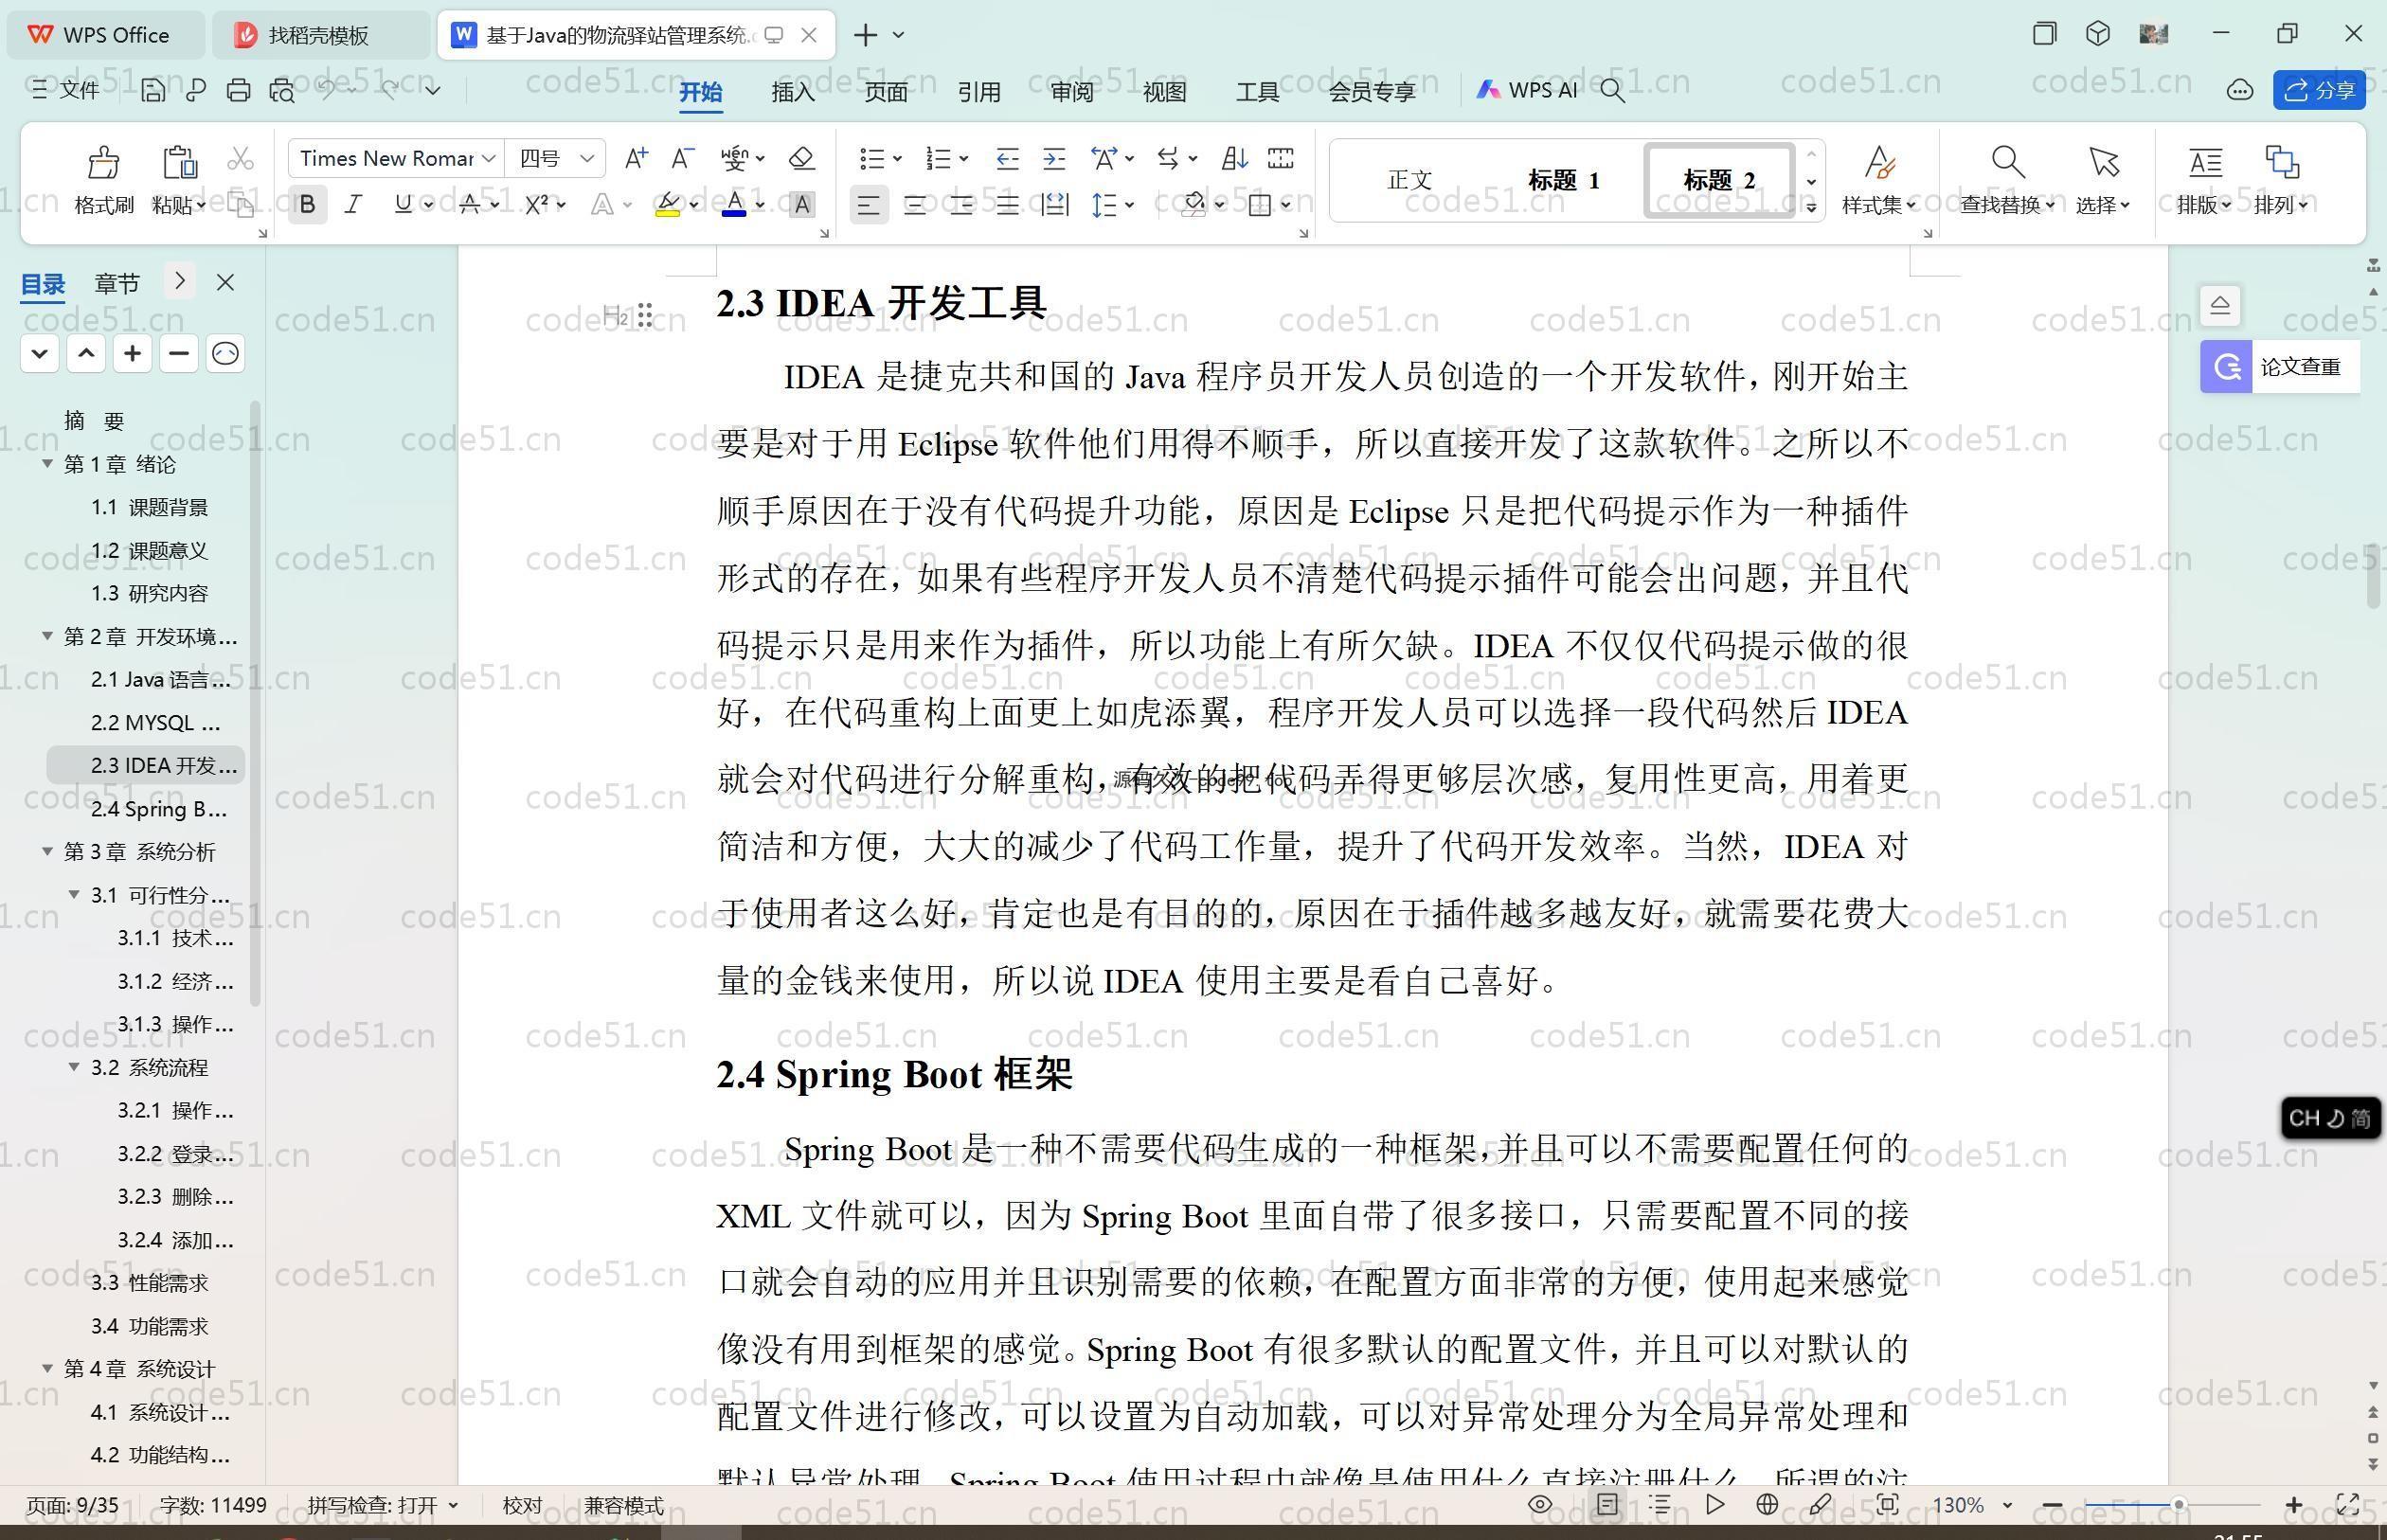
Task: Click the Print Preview icon
Action: pos(282,90)
